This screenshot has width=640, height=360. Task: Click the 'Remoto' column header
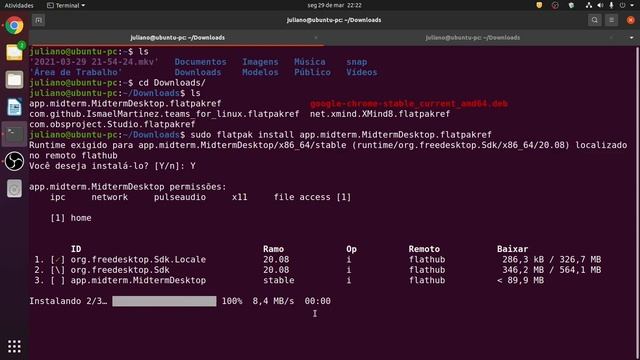[x=424, y=249]
